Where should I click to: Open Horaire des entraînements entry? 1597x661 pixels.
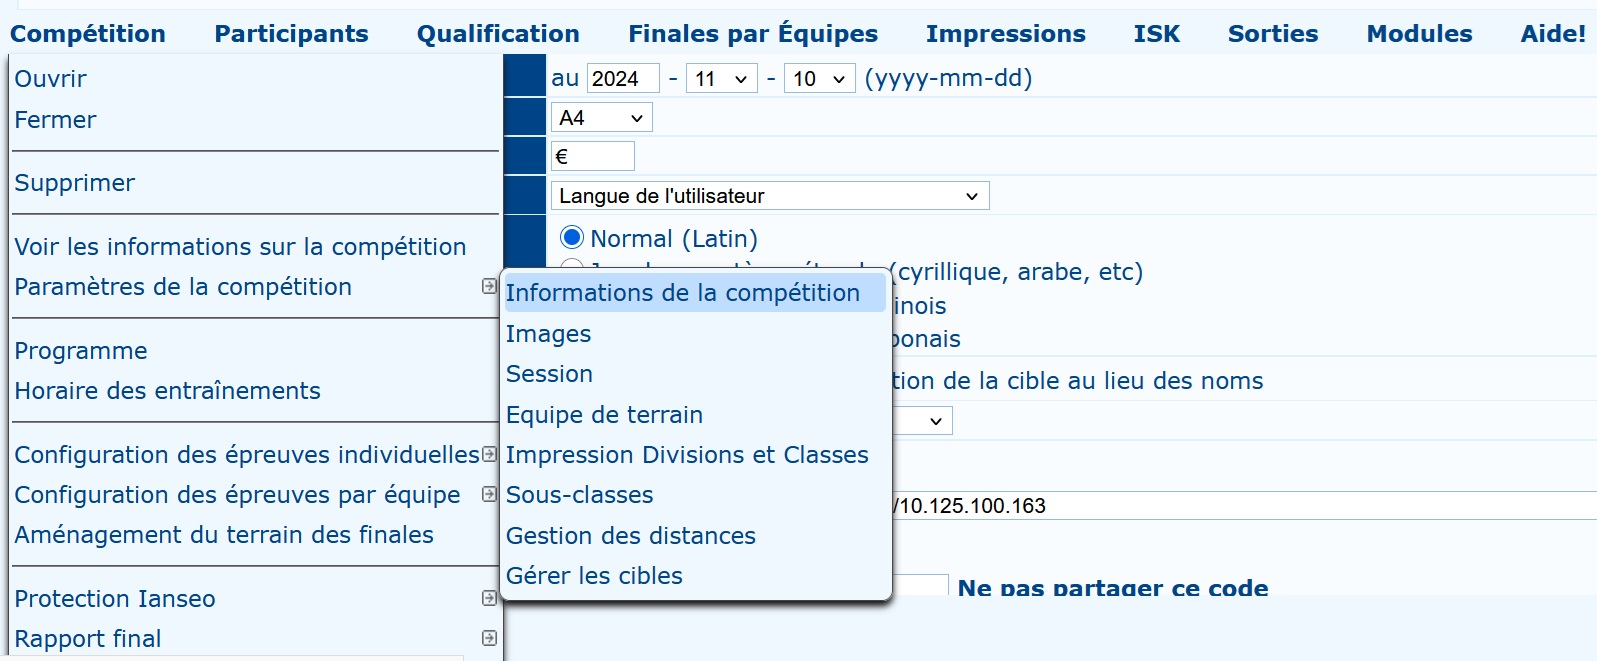click(x=167, y=391)
